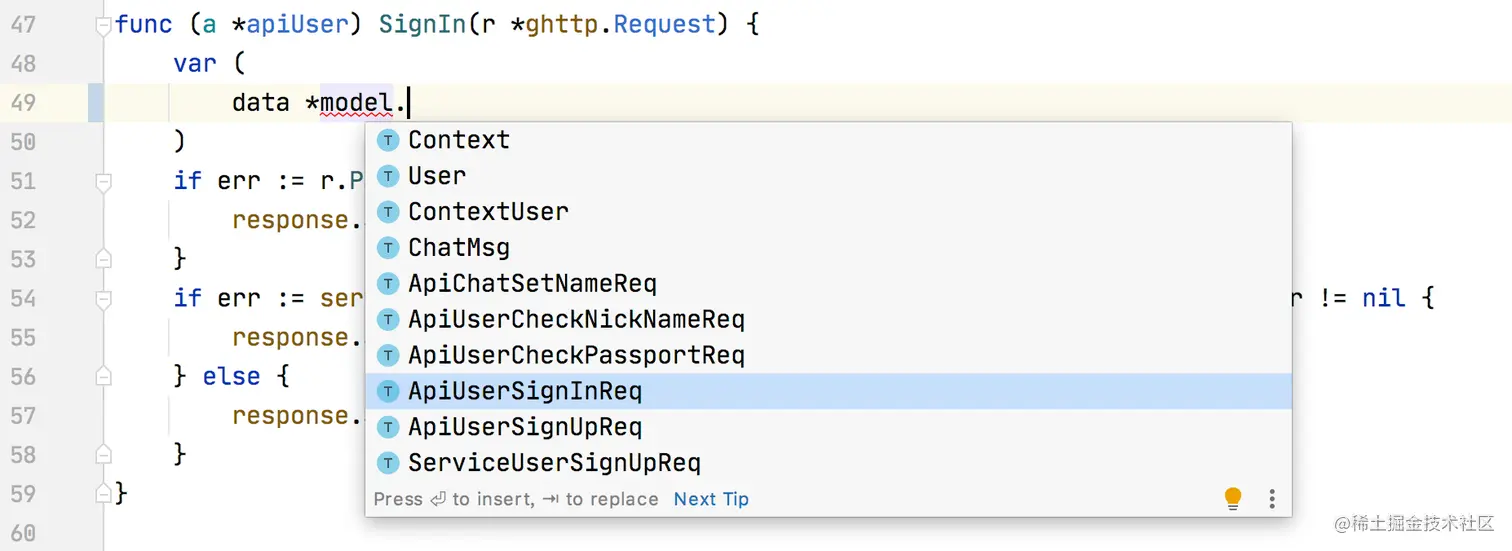This screenshot has height=551, width=1512.
Task: Collapse the if block fold on line 51
Action: tap(103, 182)
